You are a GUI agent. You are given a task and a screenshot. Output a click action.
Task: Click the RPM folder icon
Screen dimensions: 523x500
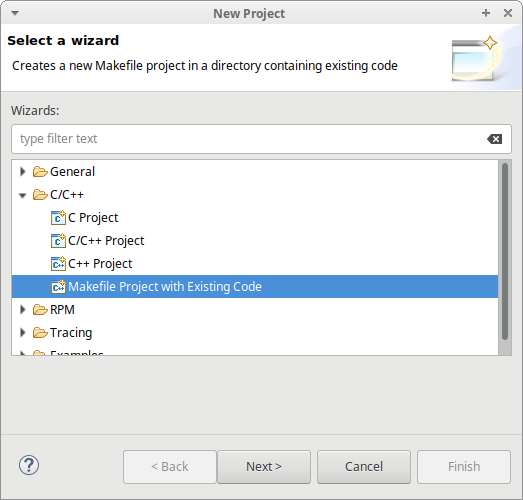pyautogui.click(x=40, y=310)
